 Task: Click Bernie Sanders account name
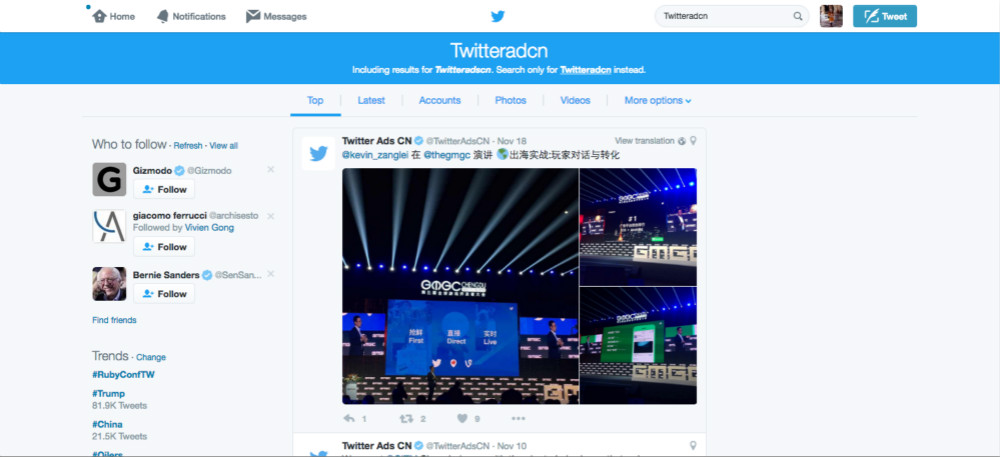166,275
